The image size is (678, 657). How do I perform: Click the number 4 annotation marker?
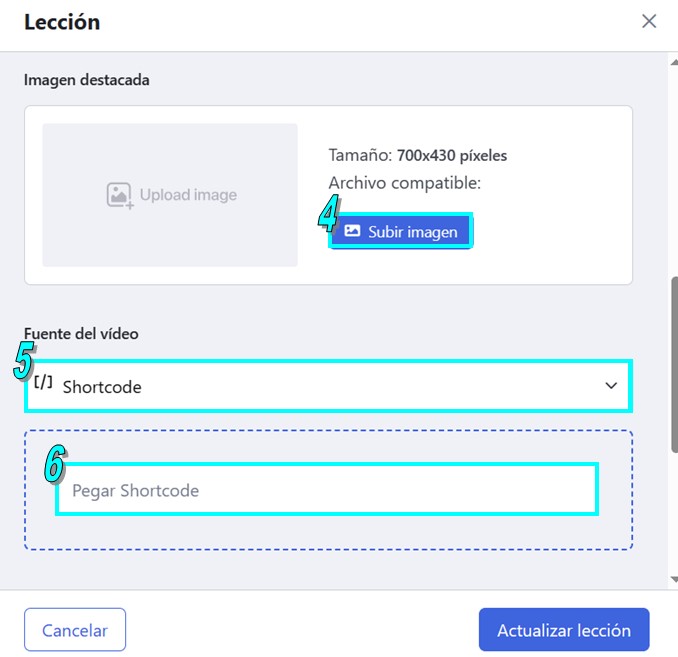point(329,212)
